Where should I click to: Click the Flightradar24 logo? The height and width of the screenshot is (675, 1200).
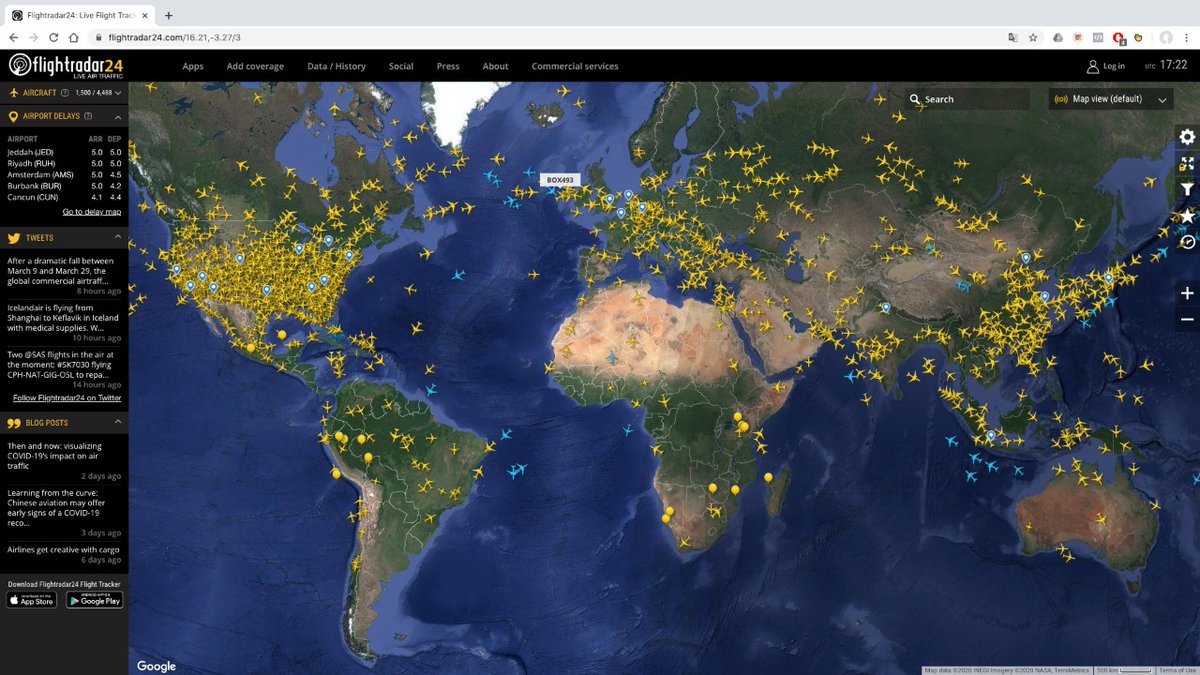[65, 65]
